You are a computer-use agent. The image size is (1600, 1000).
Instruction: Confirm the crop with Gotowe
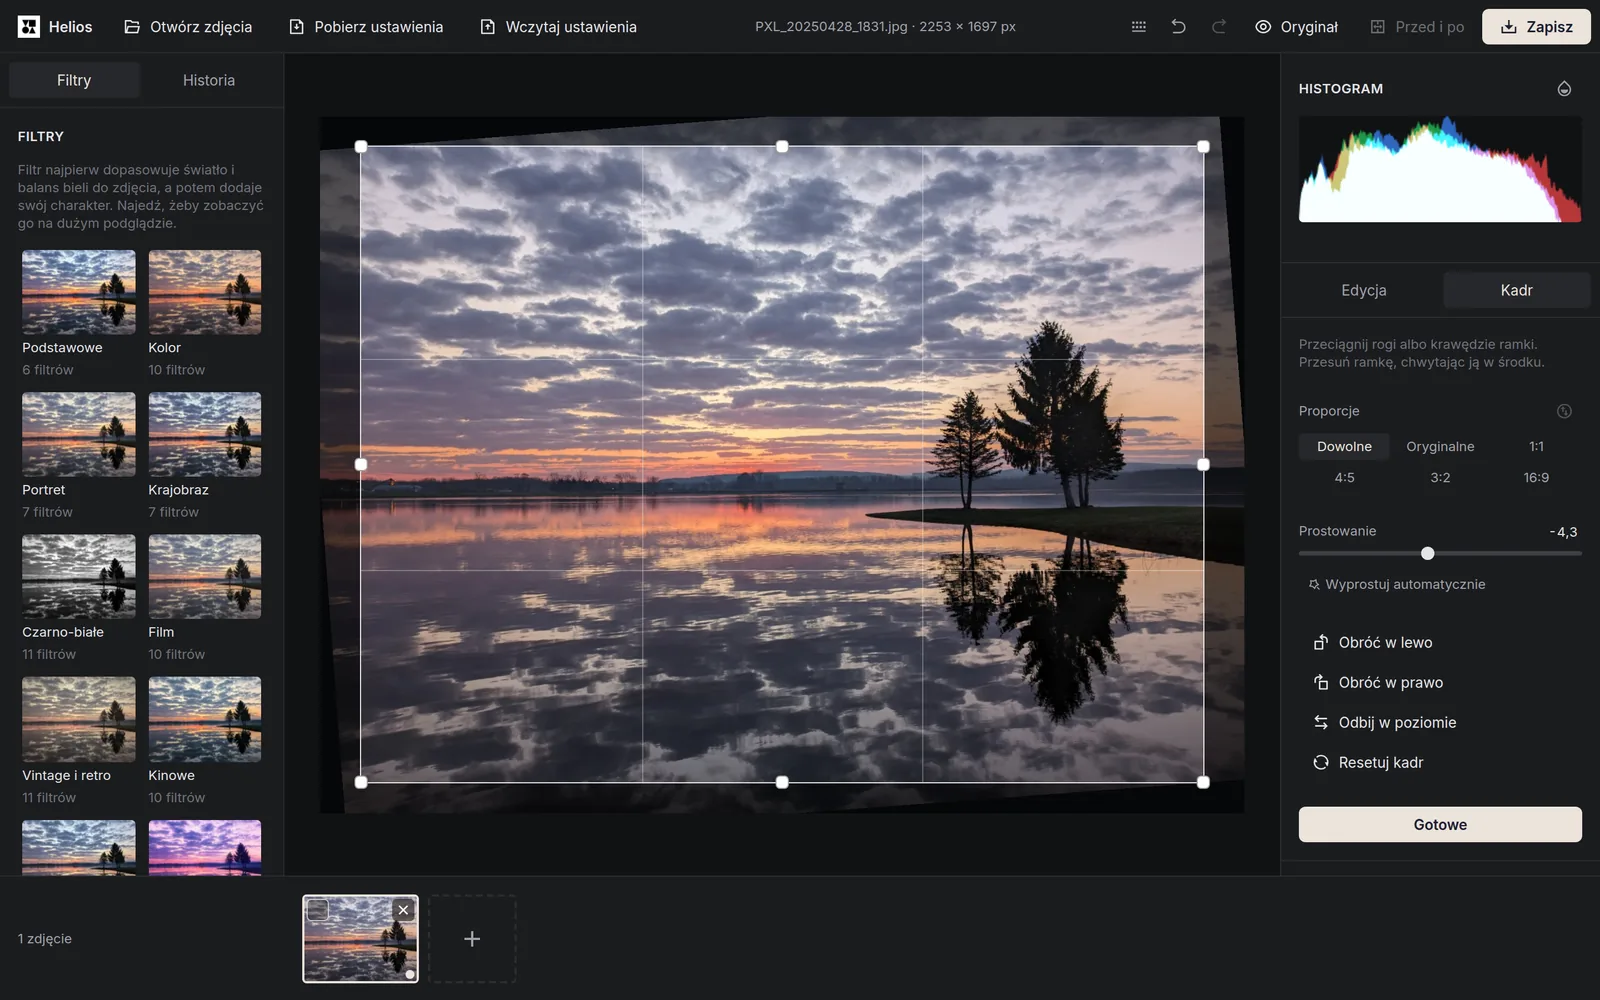pyautogui.click(x=1440, y=825)
